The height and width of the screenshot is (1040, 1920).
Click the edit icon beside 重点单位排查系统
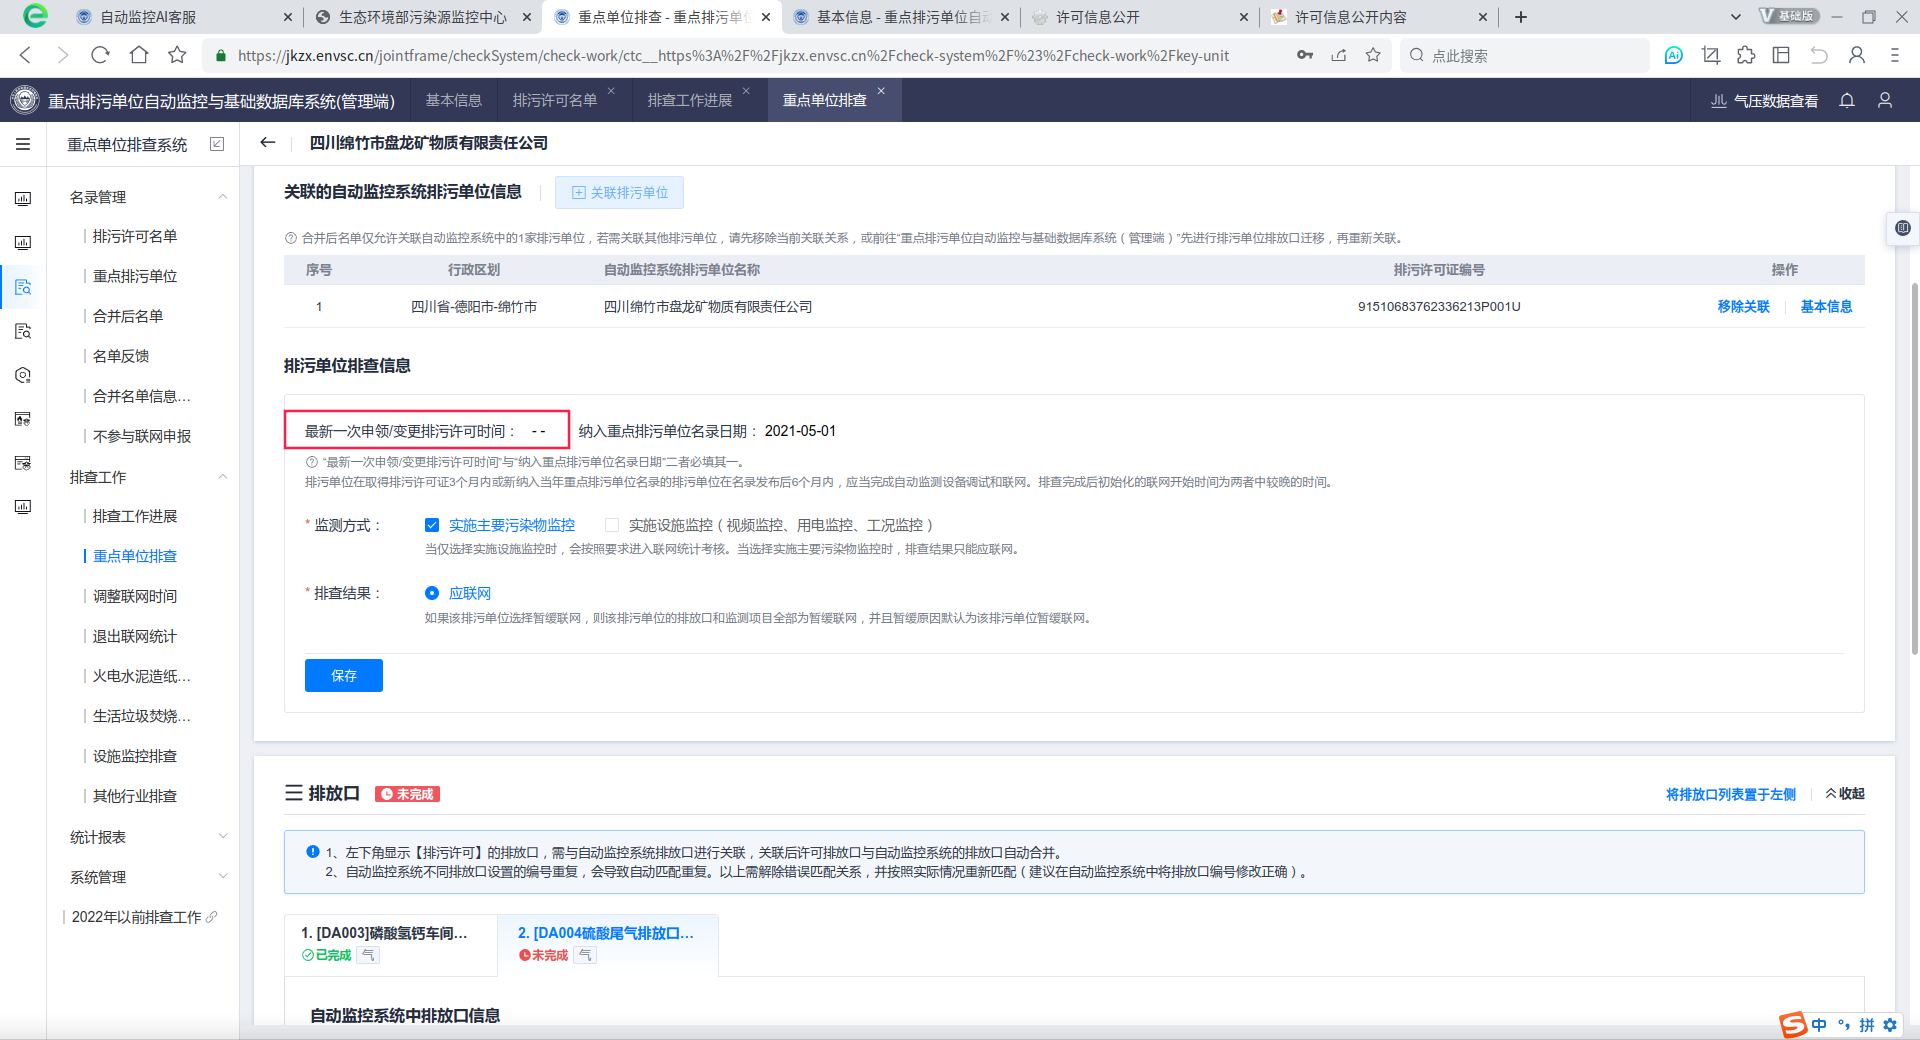217,144
